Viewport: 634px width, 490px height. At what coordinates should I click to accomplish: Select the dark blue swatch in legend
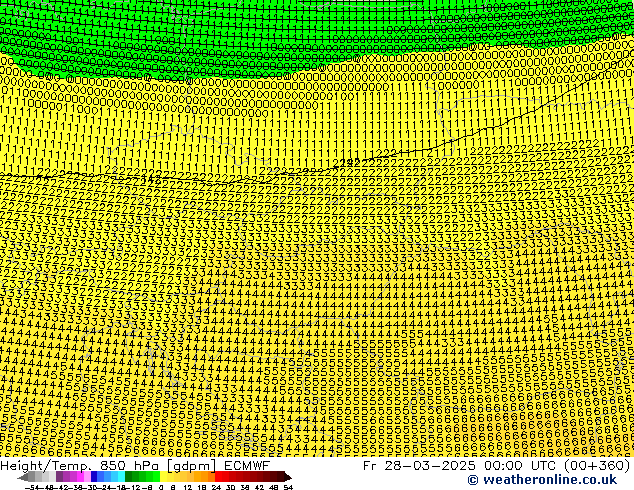(95, 477)
